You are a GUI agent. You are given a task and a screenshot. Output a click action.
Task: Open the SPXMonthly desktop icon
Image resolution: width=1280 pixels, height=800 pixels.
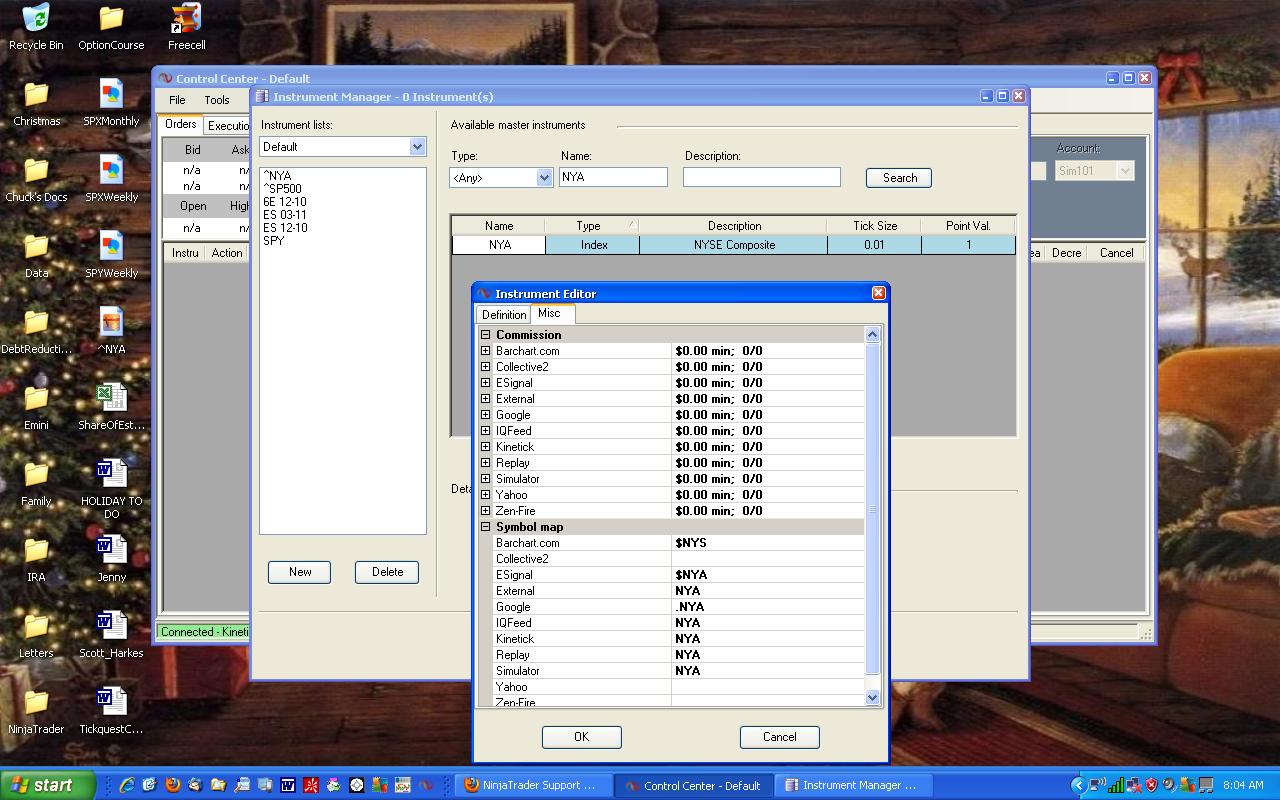pyautogui.click(x=111, y=95)
